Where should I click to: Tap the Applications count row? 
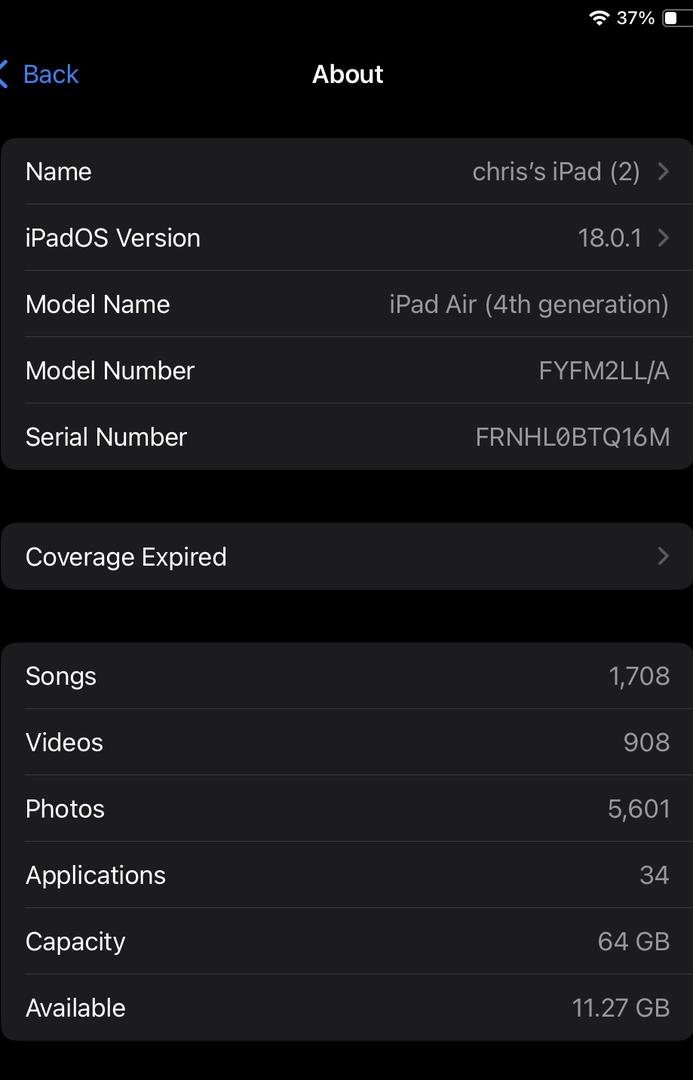[x=346, y=875]
